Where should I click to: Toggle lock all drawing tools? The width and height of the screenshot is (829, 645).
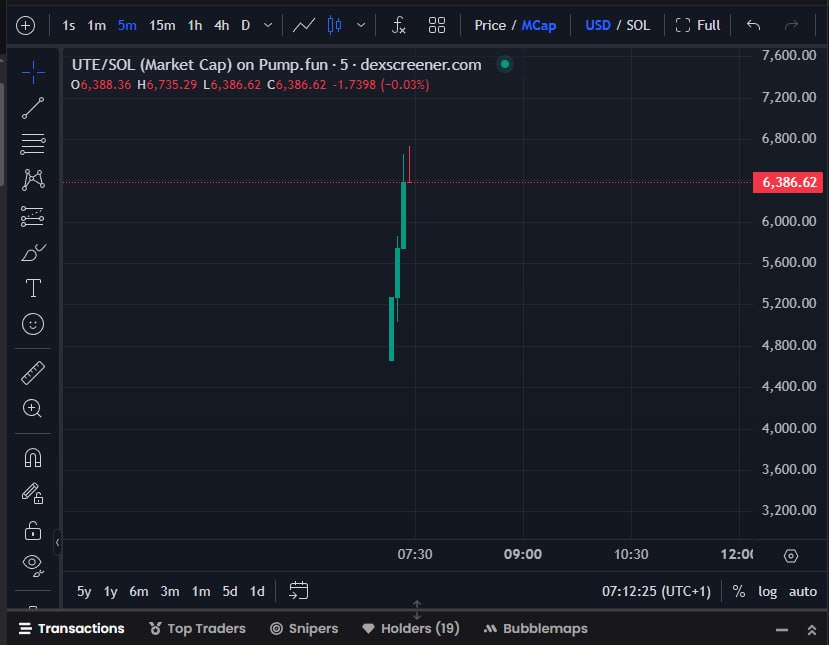click(33, 530)
